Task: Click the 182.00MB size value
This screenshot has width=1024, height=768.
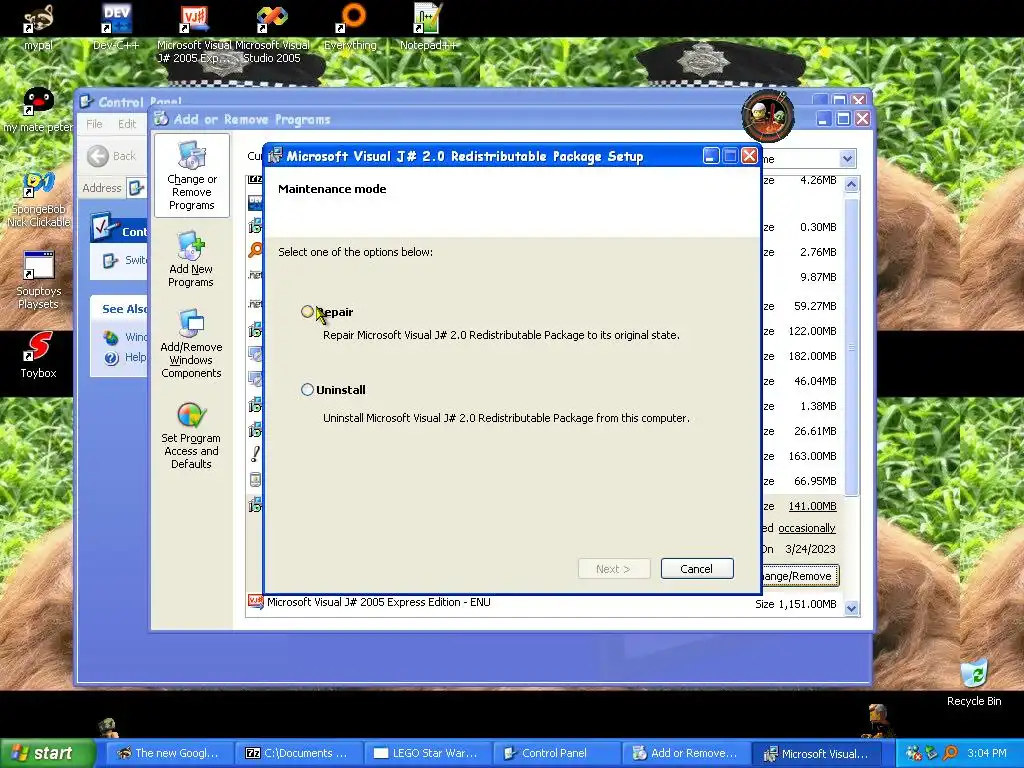Action: click(812, 356)
